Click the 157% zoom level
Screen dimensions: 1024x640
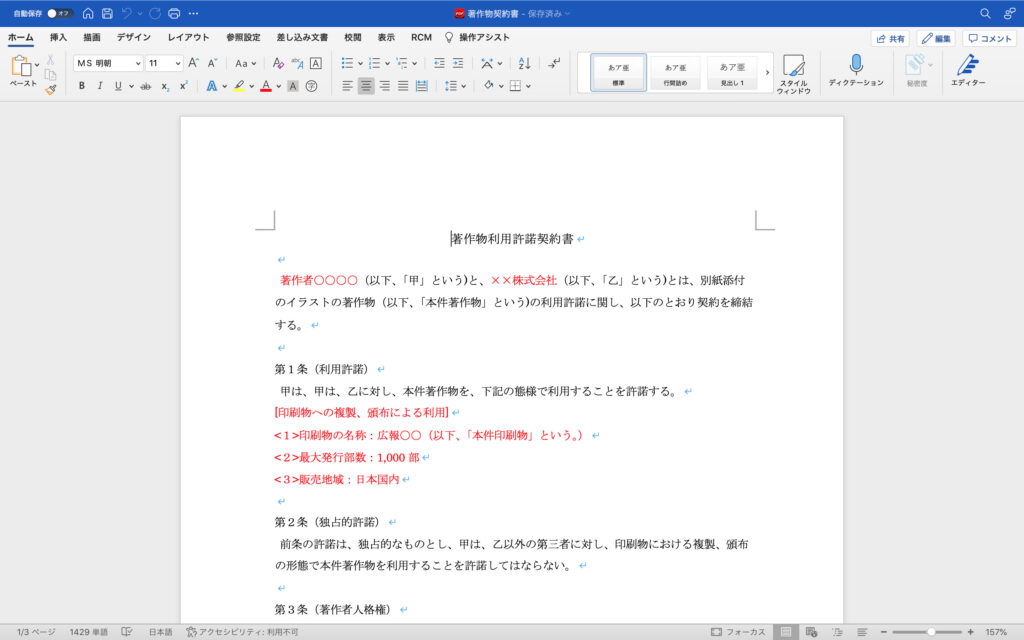pos(996,632)
